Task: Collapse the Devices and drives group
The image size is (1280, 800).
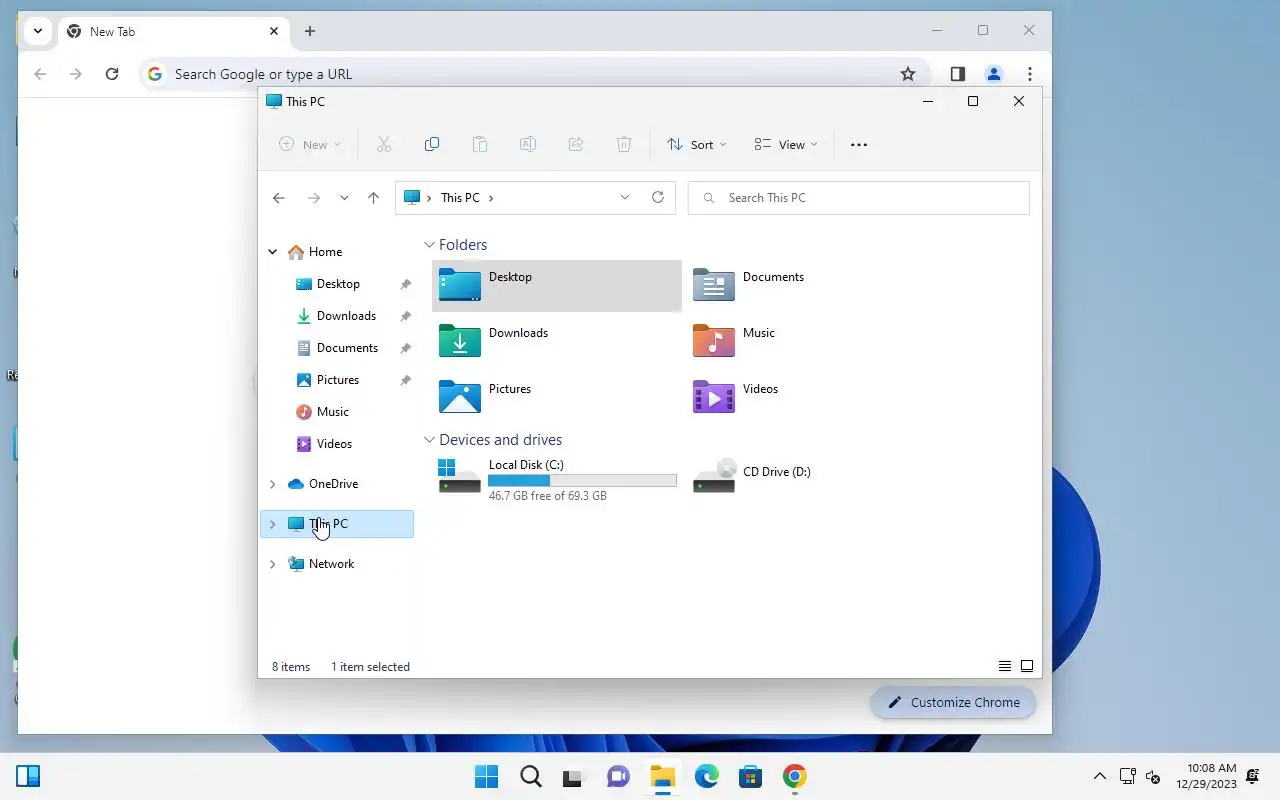Action: point(429,440)
